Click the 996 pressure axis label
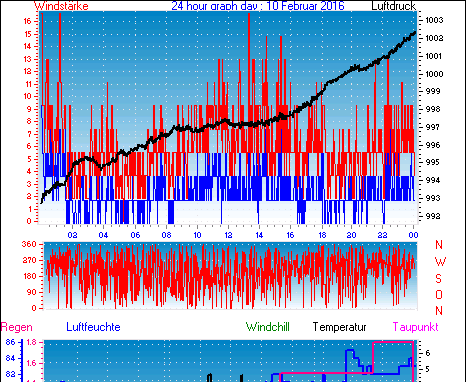 433,145
